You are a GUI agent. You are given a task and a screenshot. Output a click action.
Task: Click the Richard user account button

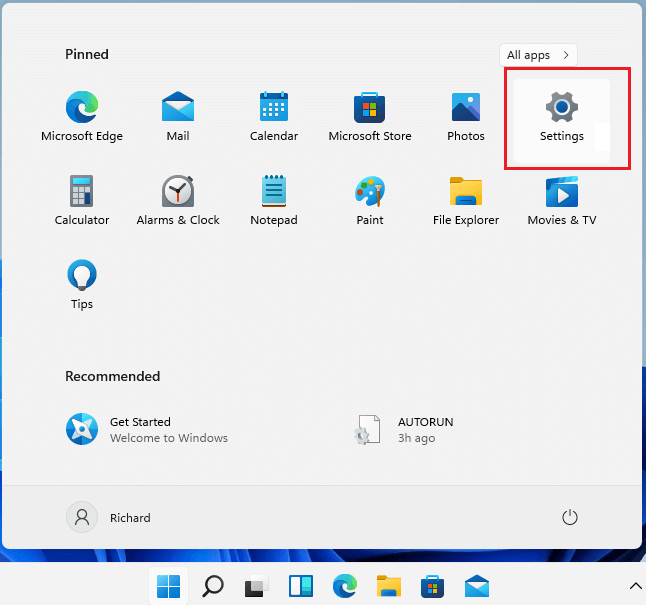[110, 517]
